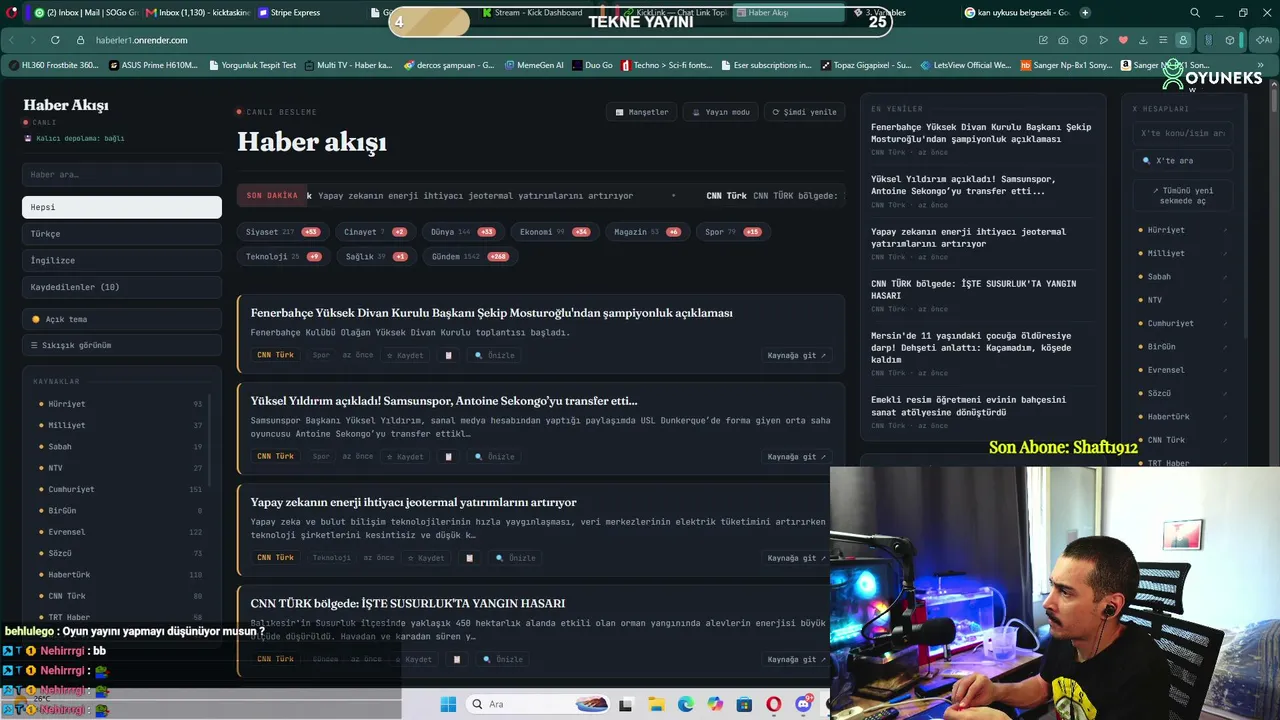Select Hürriyet in Kaynaklar source list
Screen dimensions: 1280x720
click(x=120, y=404)
